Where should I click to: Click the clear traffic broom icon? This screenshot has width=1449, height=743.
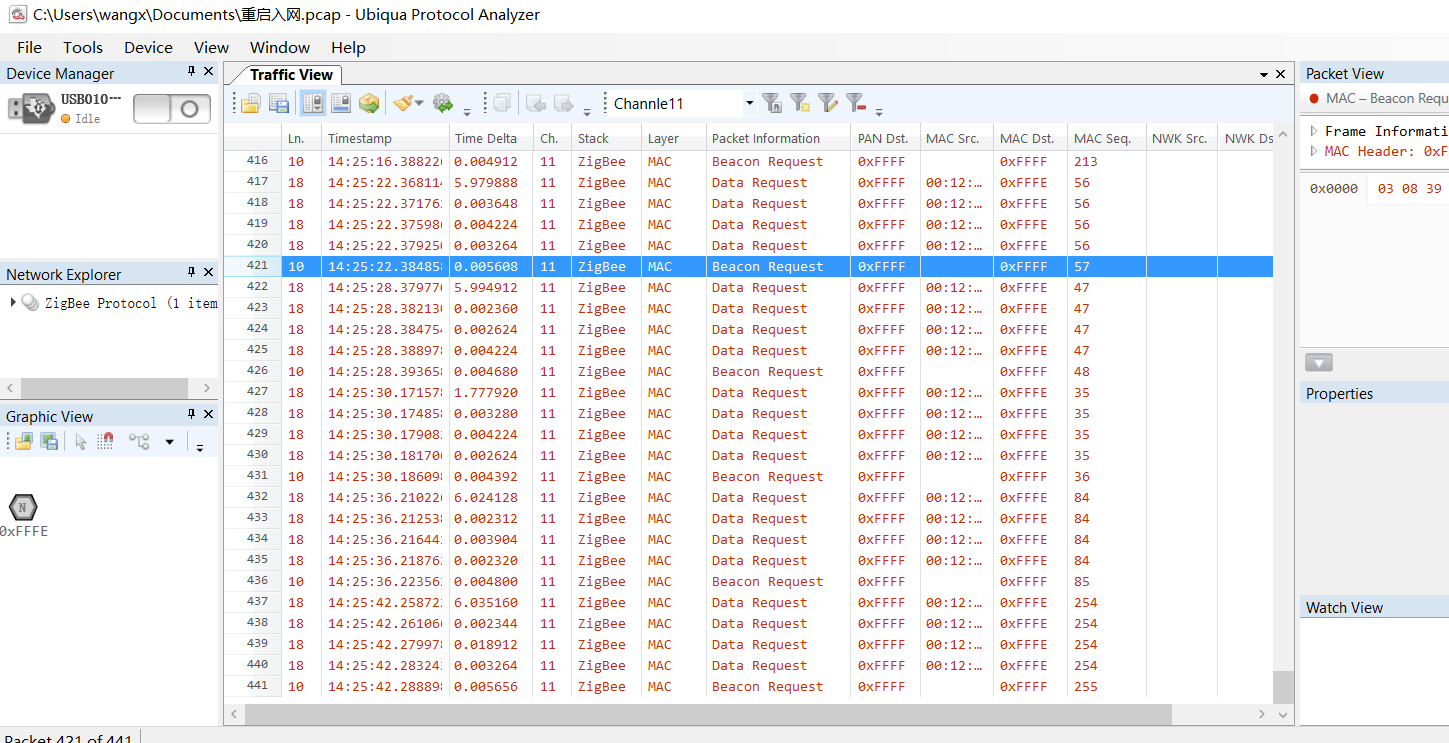pos(404,103)
